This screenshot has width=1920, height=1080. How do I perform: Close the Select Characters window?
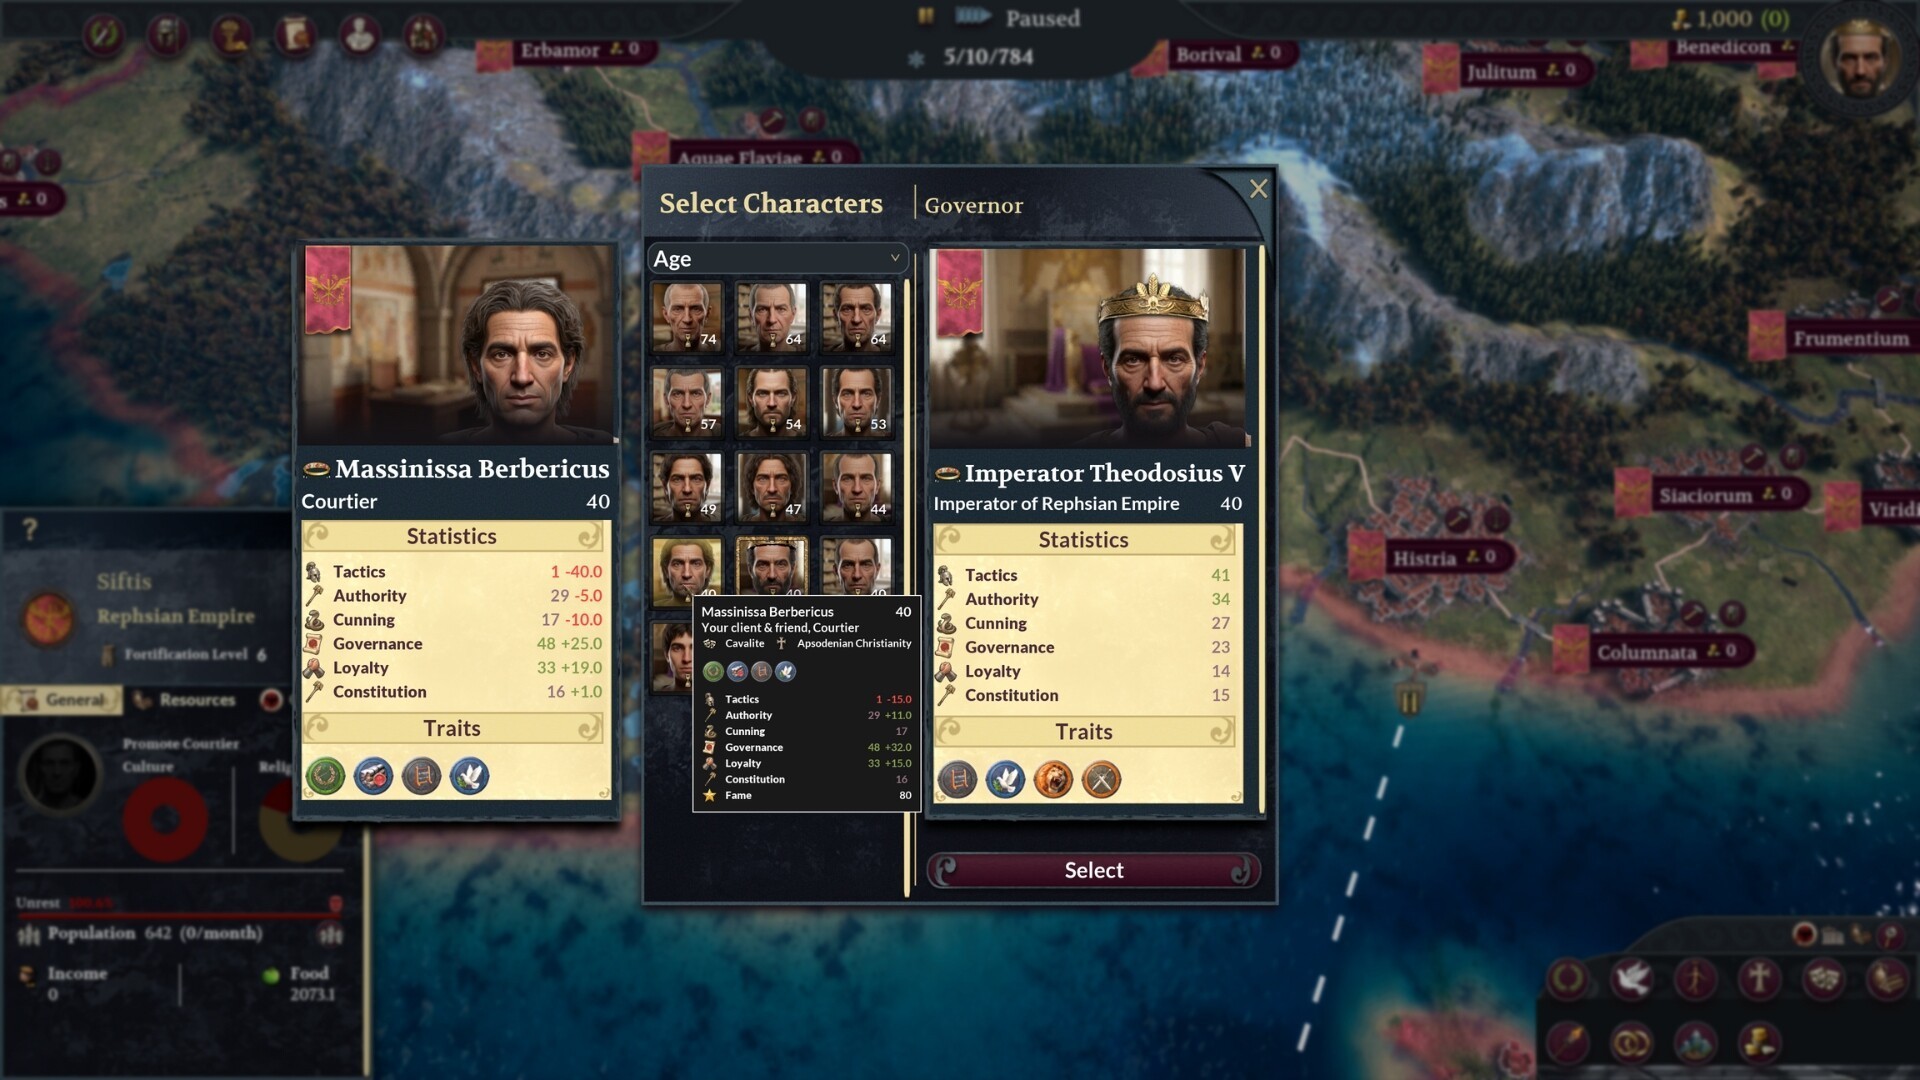point(1258,189)
